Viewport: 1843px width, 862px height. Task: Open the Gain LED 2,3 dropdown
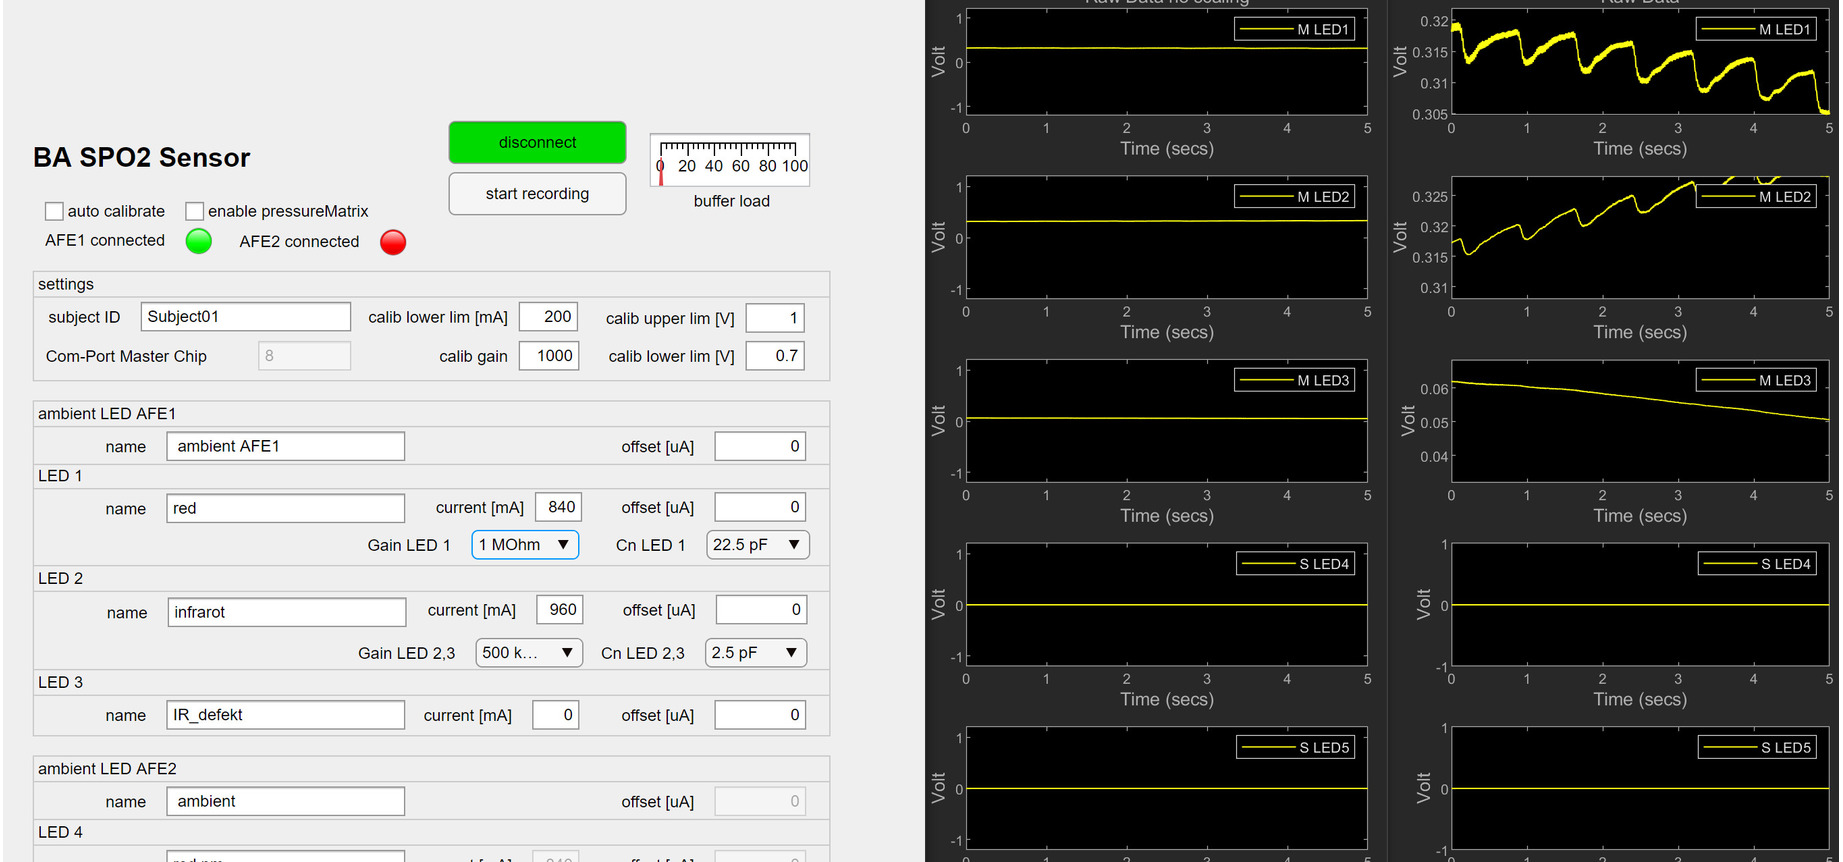(x=528, y=653)
